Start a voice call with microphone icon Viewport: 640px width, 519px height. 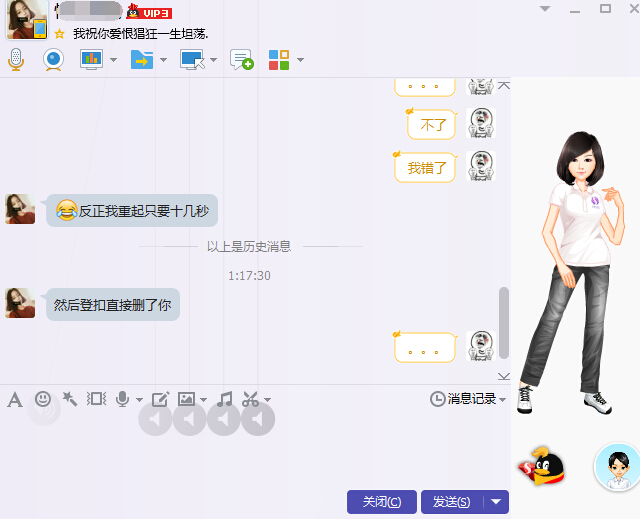(16, 60)
